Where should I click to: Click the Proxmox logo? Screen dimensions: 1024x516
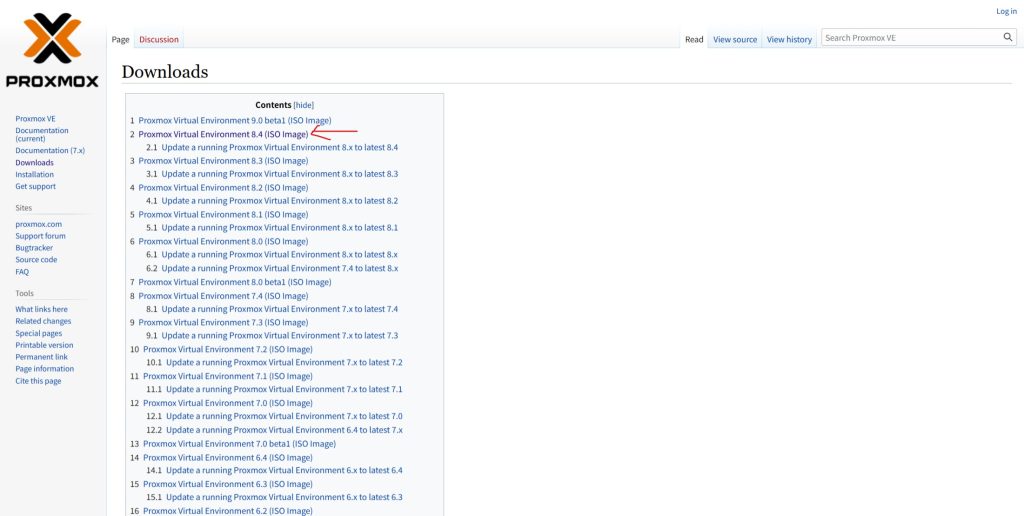coord(52,50)
